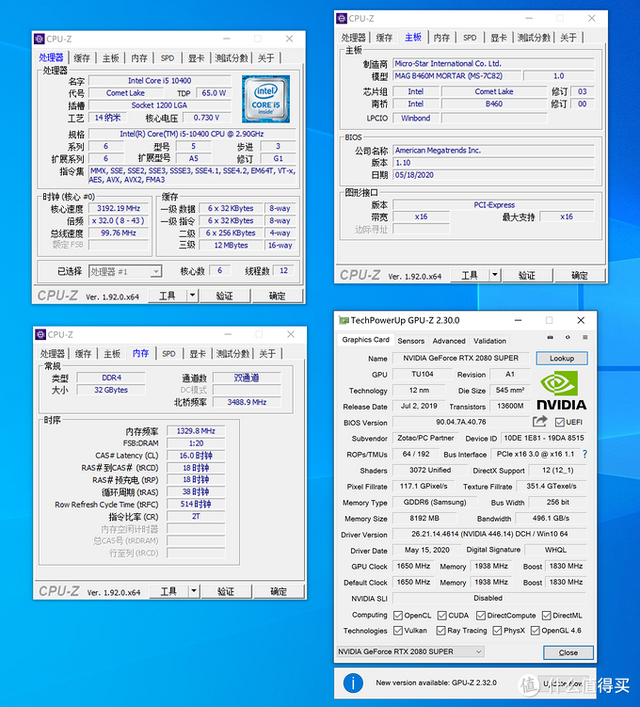Minimize the processor CPU-Z window
The image size is (640, 707).
[x=226, y=39]
